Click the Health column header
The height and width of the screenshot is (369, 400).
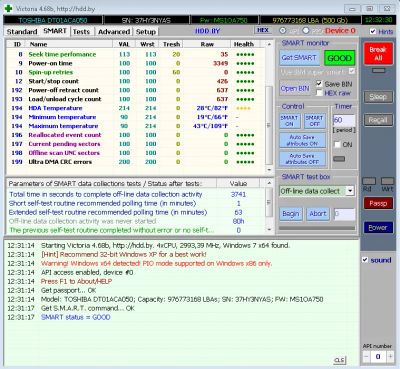point(244,44)
